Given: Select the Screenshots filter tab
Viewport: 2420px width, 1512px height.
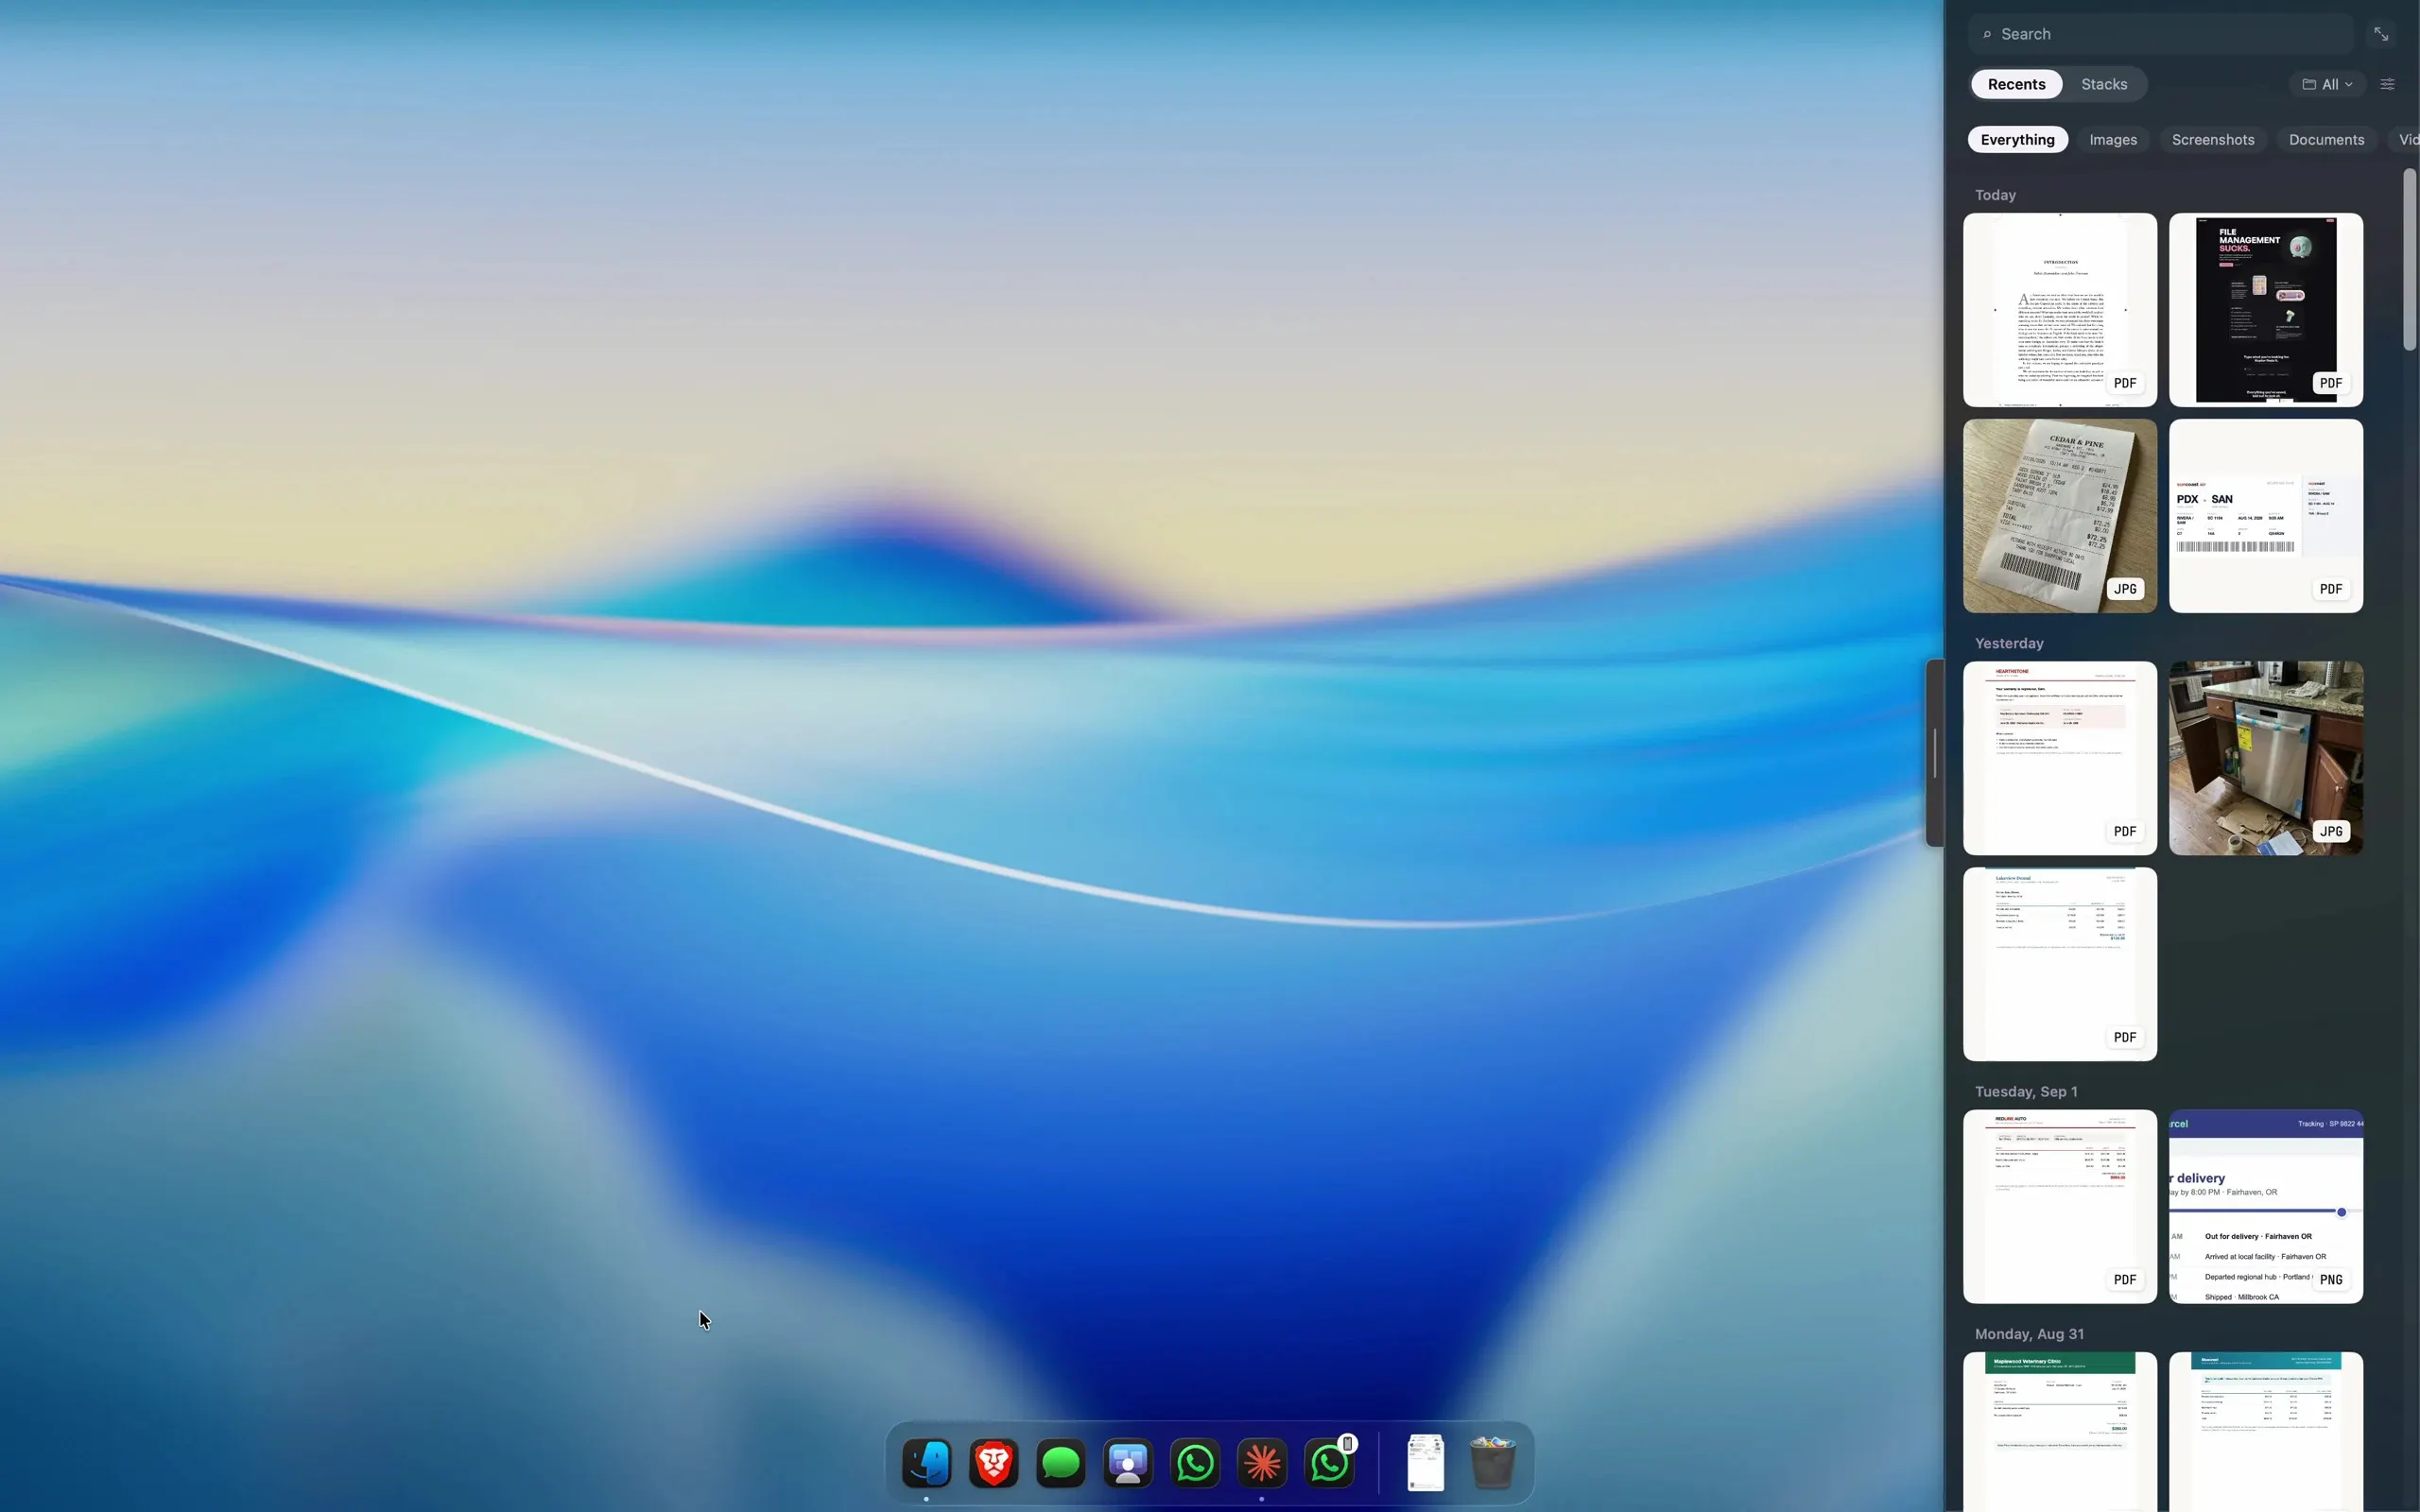Looking at the screenshot, I should click(x=2213, y=140).
